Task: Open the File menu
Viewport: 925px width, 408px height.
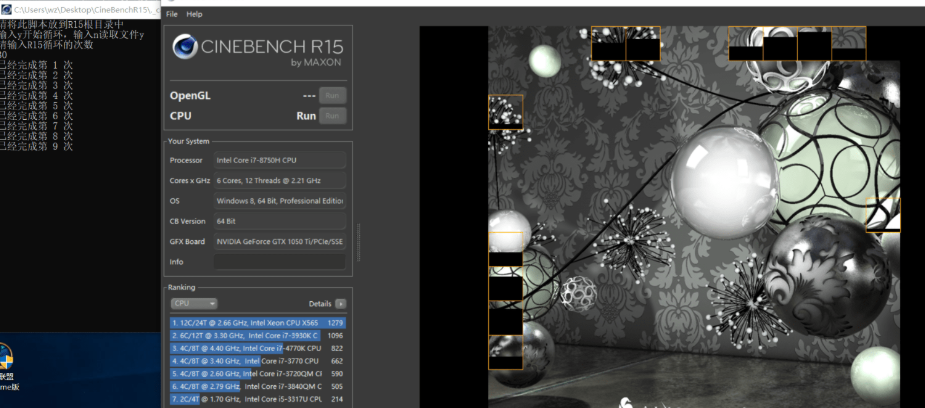Action: [172, 14]
